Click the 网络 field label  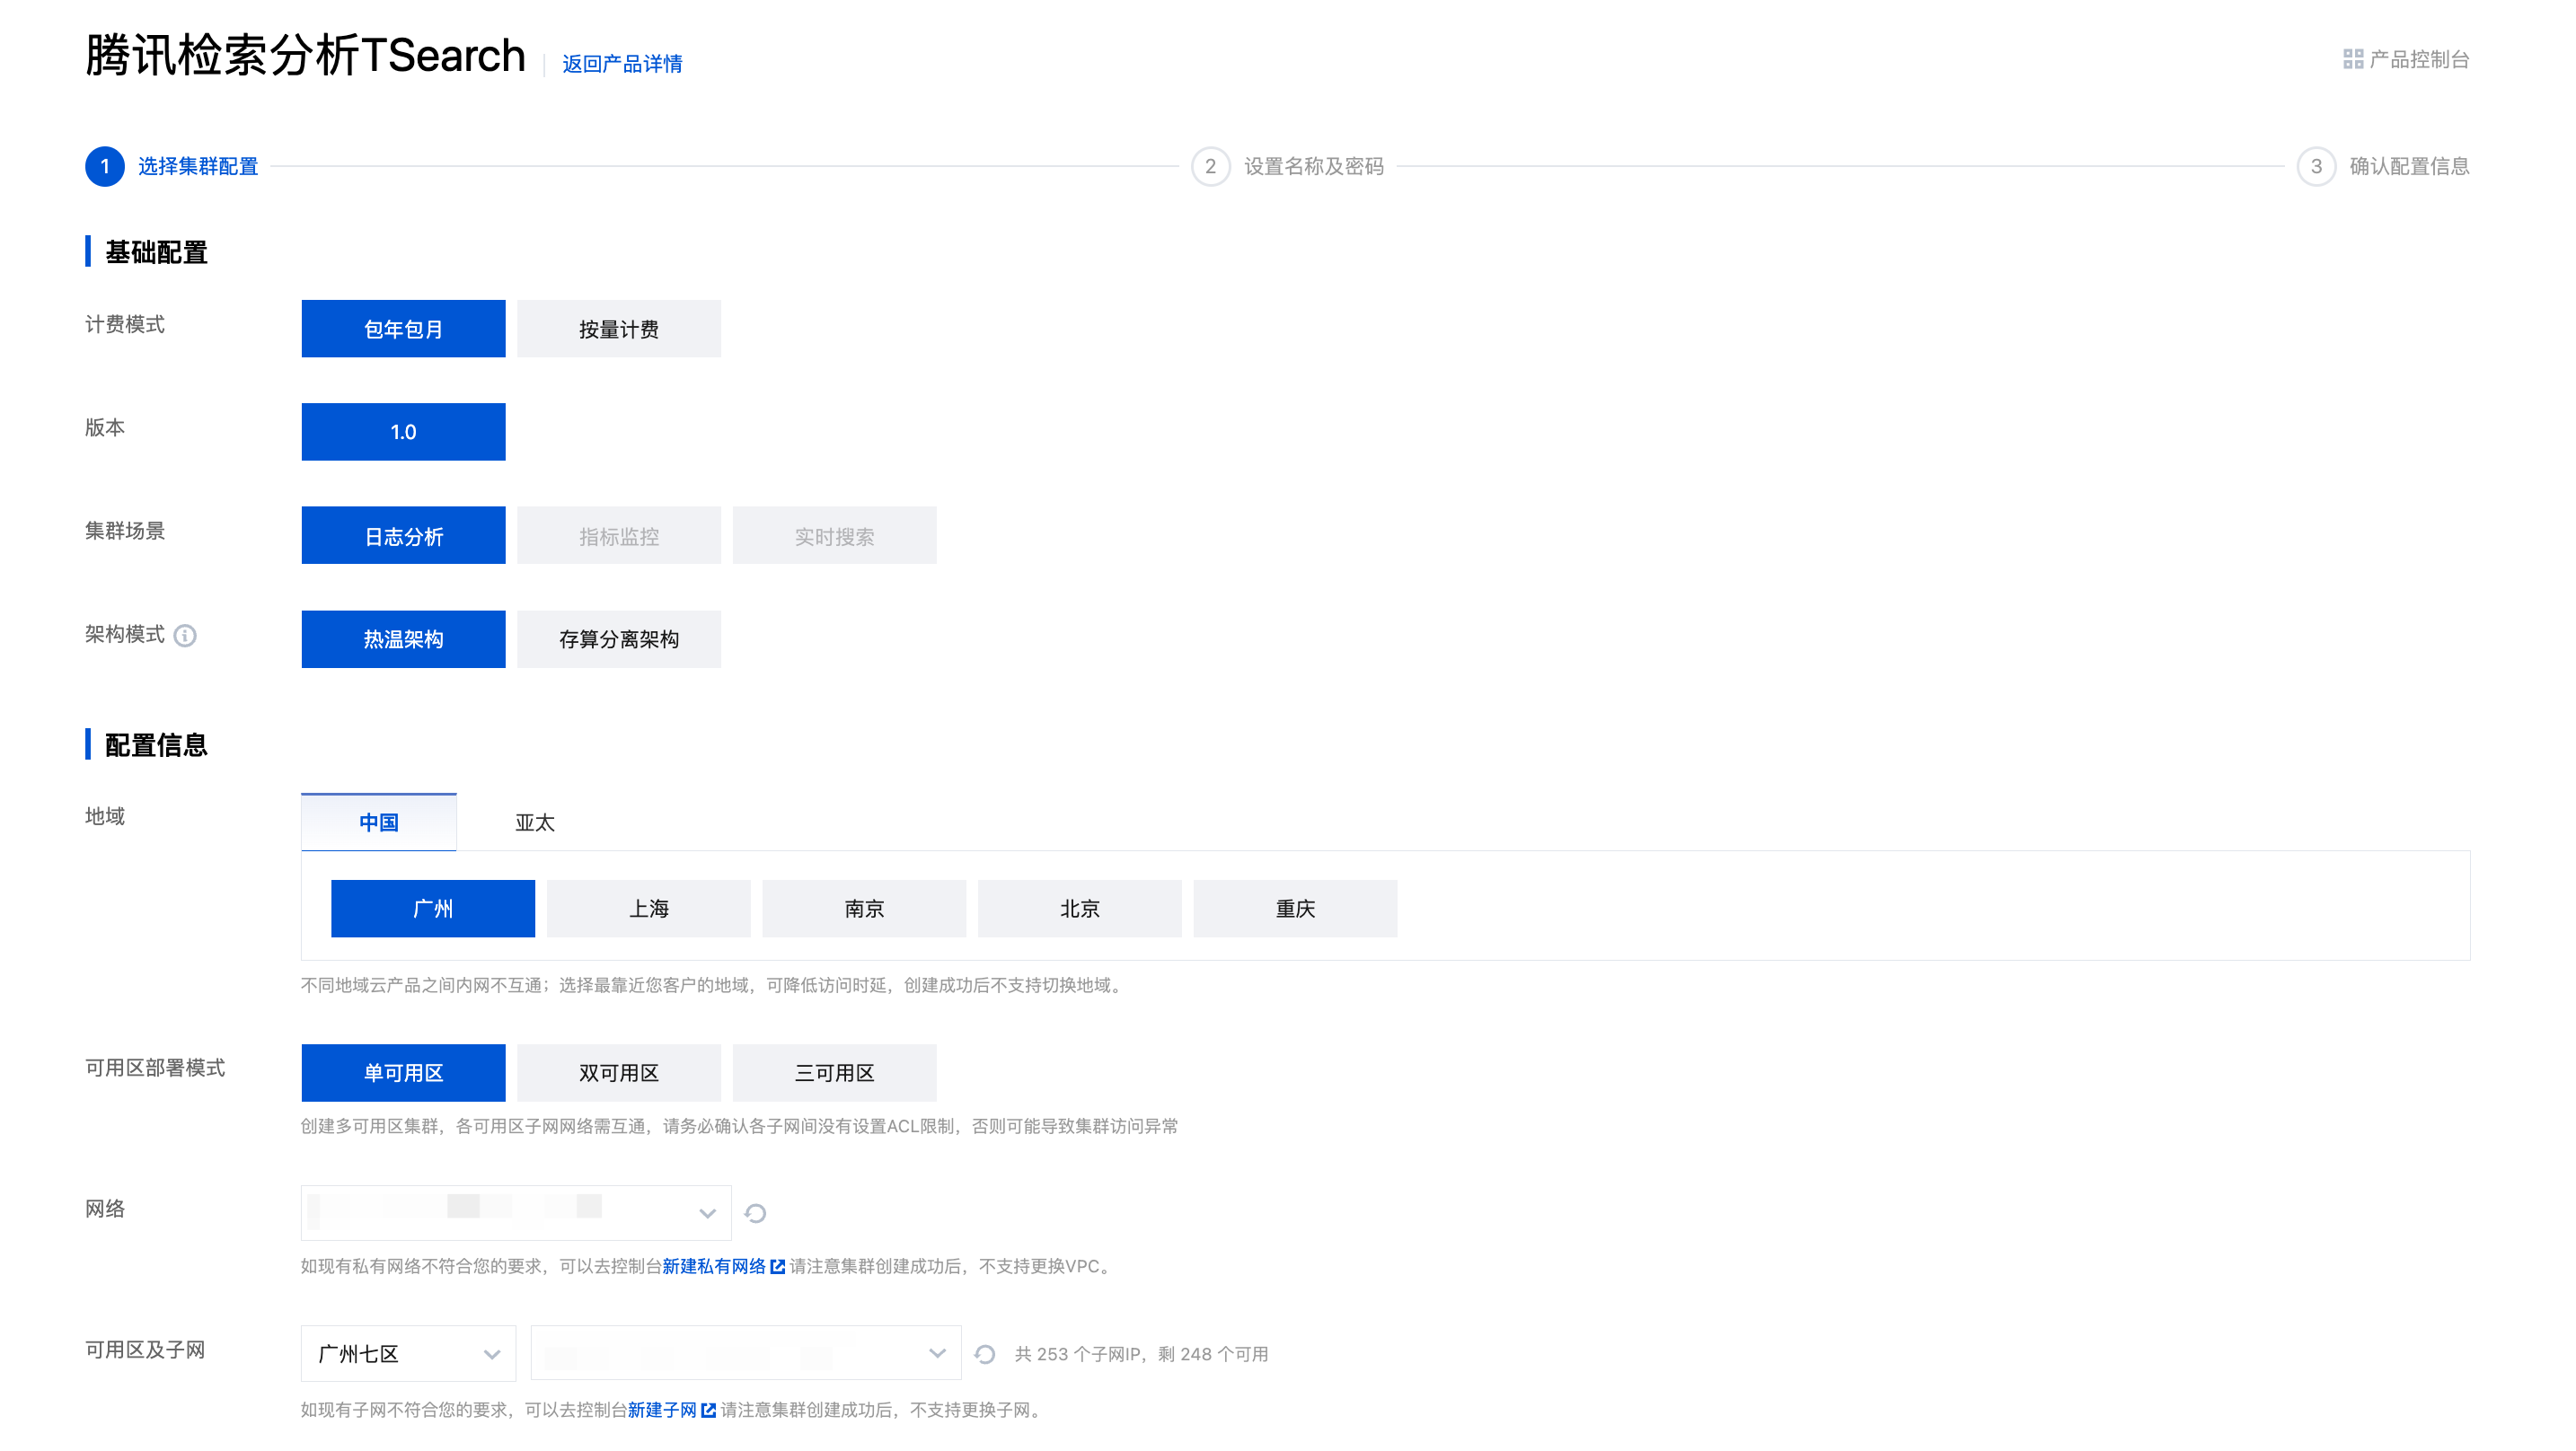point(105,1208)
